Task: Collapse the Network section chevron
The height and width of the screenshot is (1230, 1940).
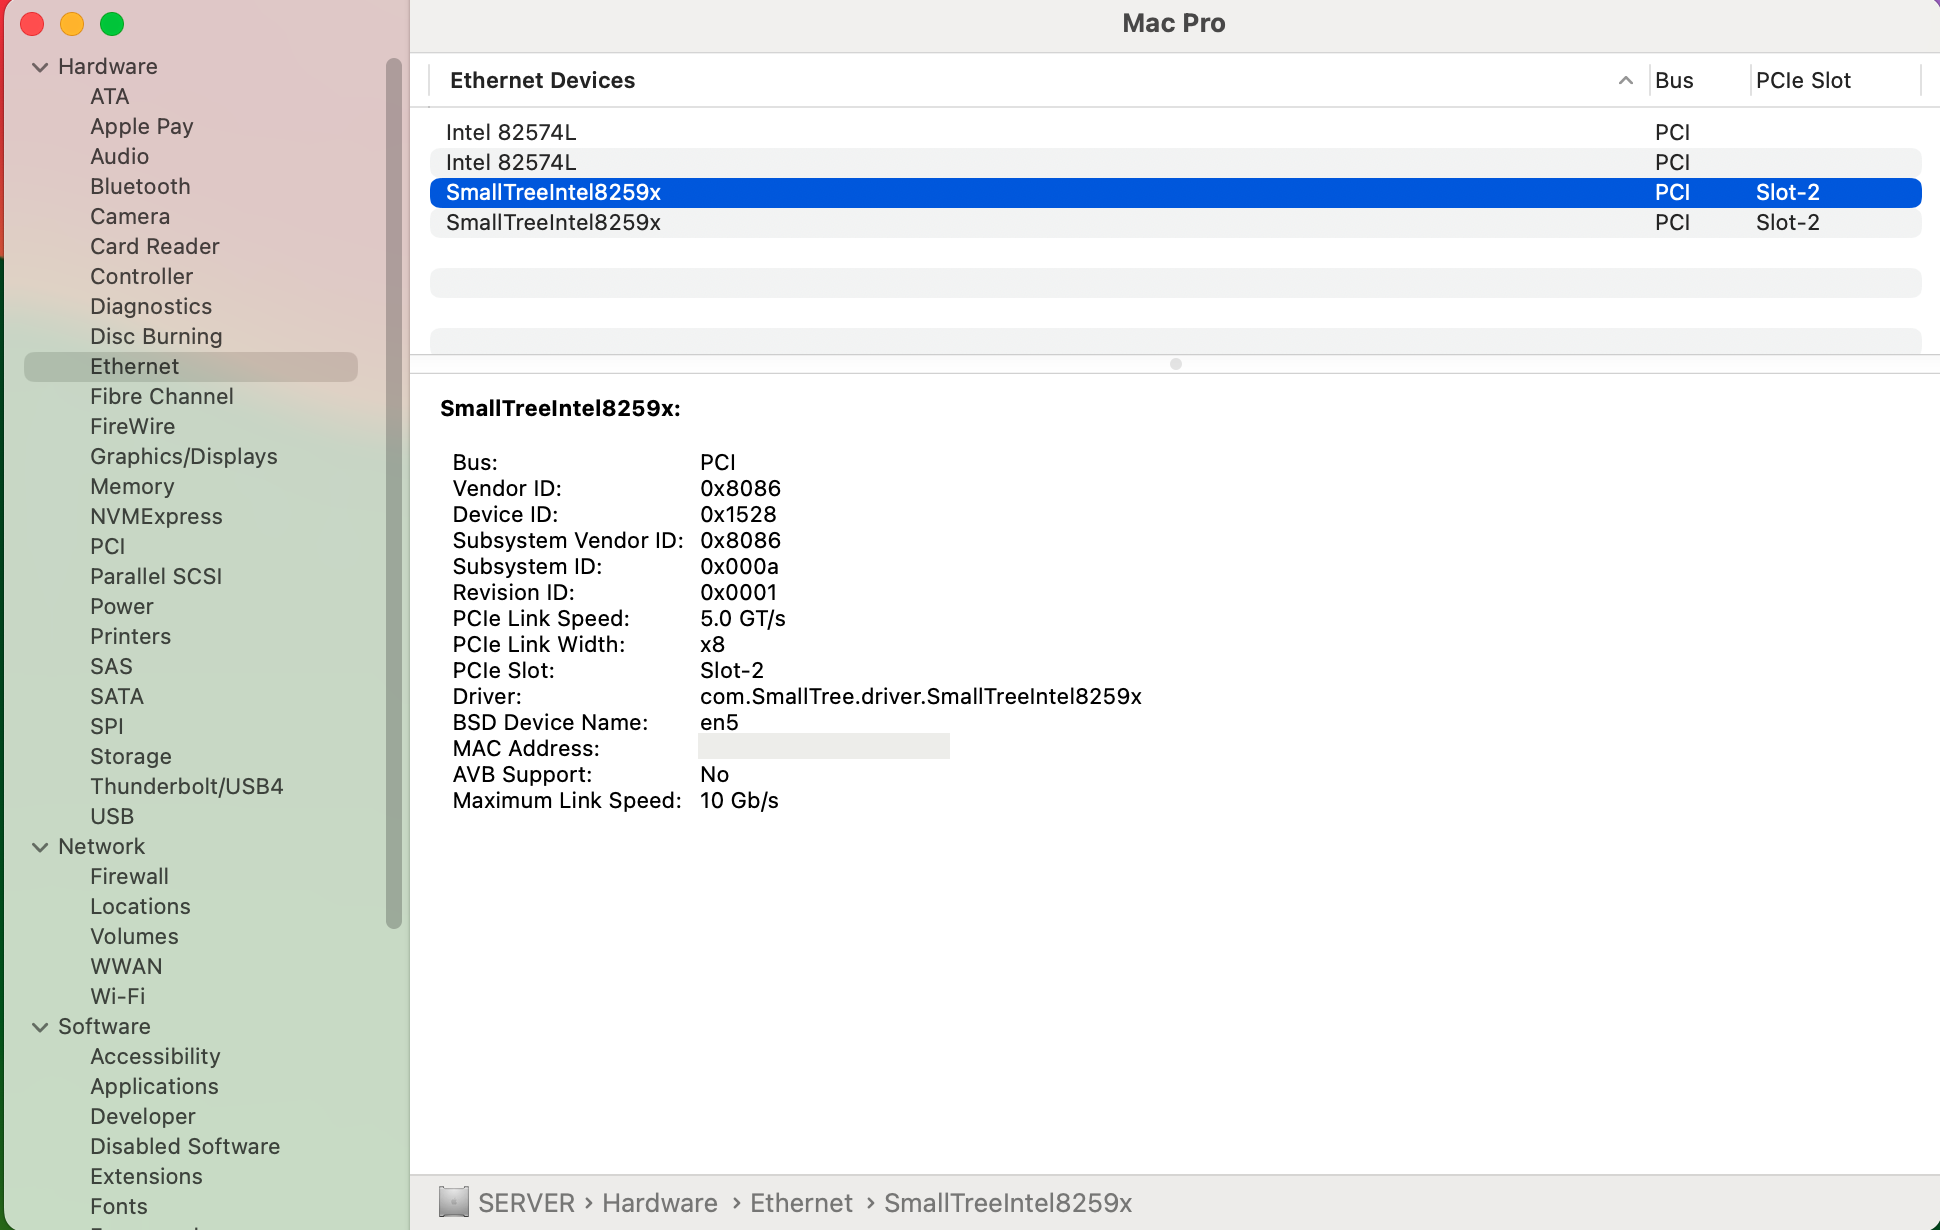Action: 40,847
